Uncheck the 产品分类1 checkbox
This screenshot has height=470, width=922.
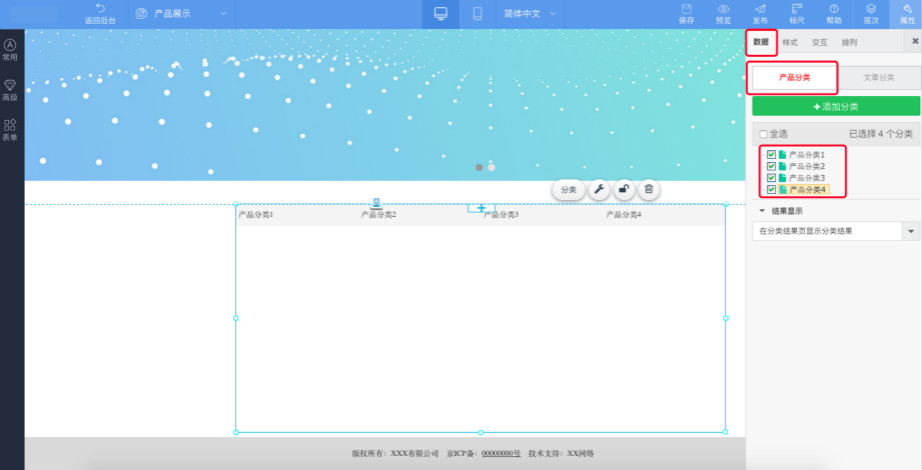click(771, 155)
